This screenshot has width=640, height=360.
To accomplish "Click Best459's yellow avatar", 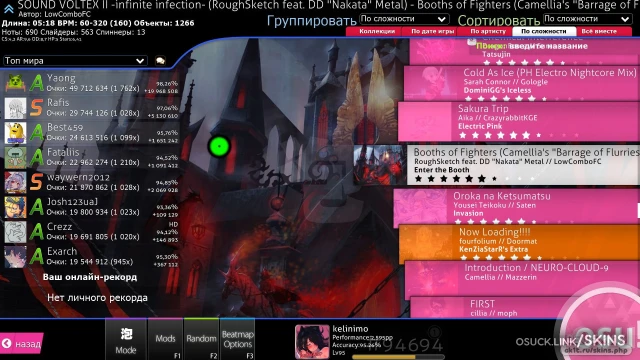I will point(16,133).
